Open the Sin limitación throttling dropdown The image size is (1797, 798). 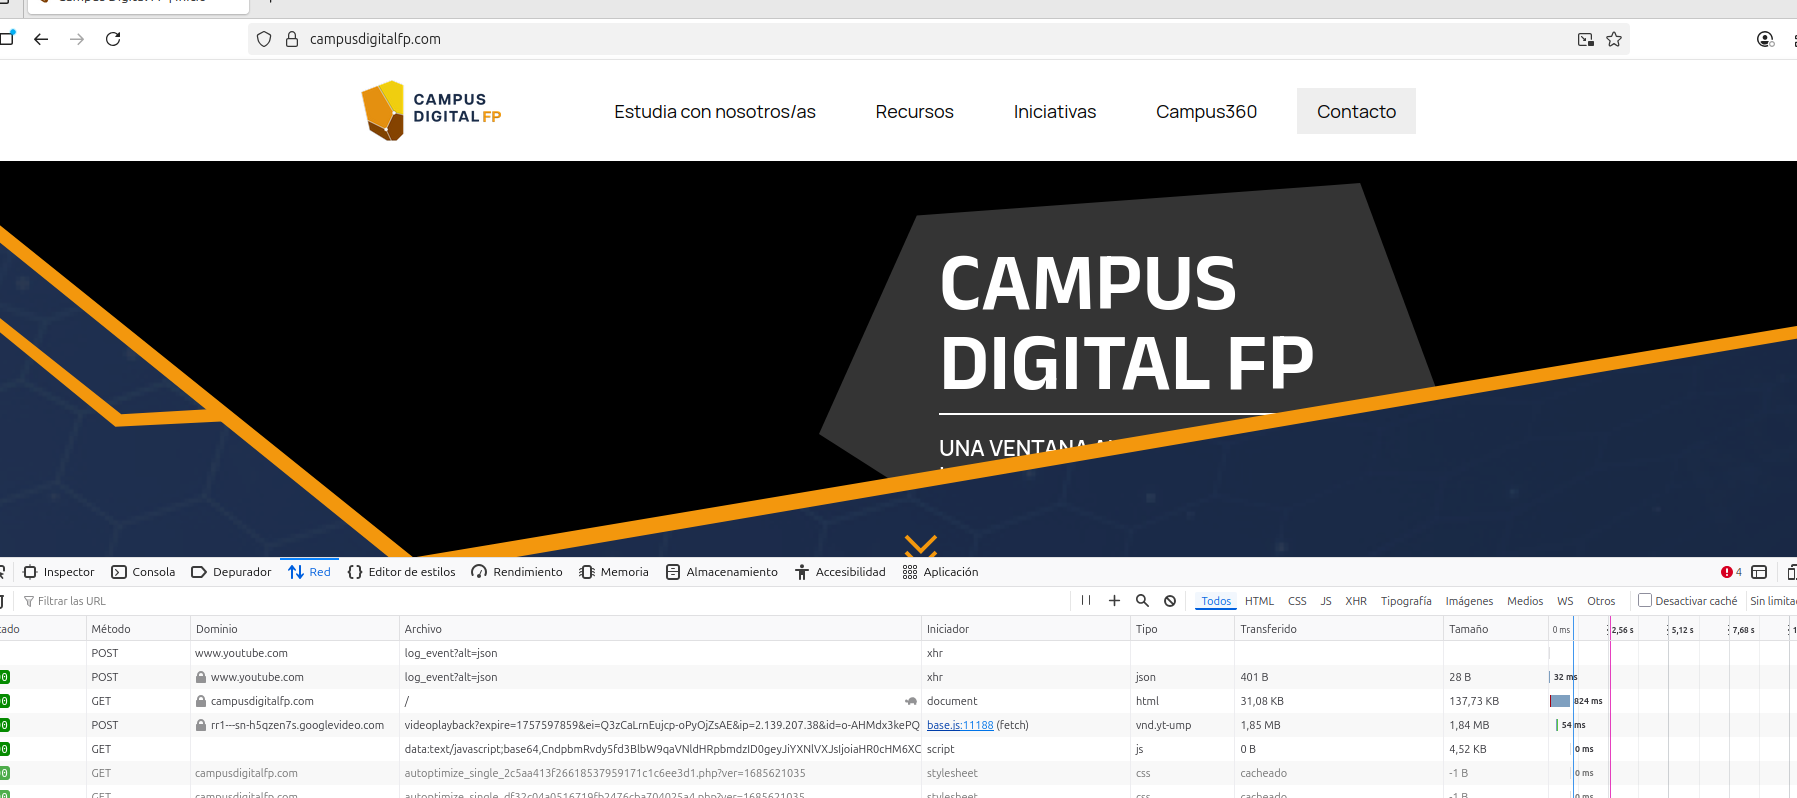coord(1772,601)
